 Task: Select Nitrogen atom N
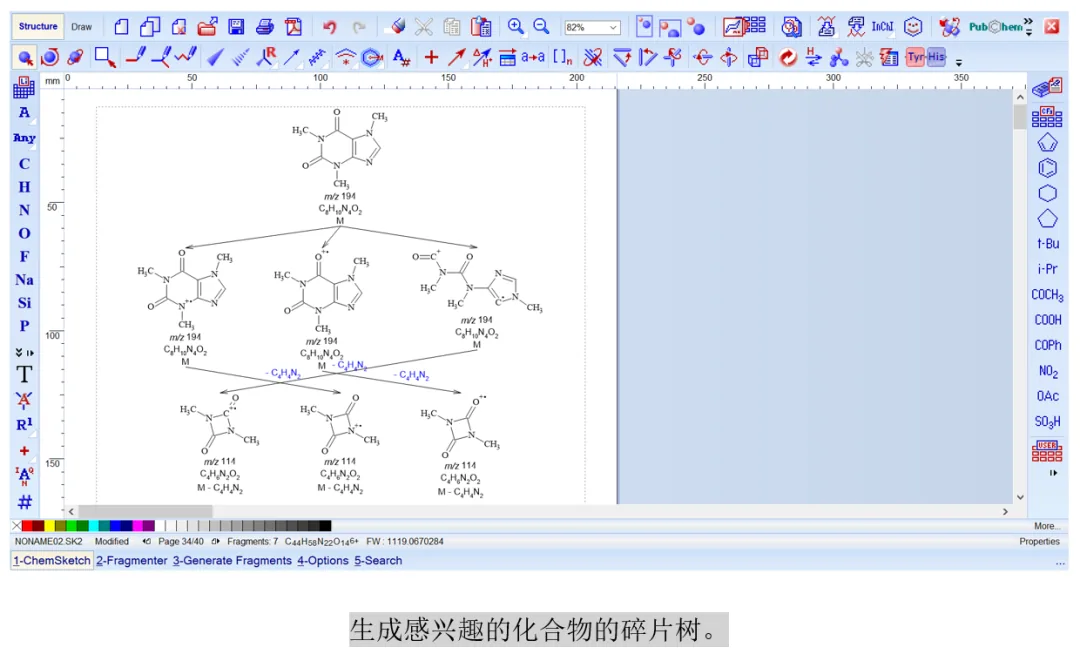pos(24,211)
